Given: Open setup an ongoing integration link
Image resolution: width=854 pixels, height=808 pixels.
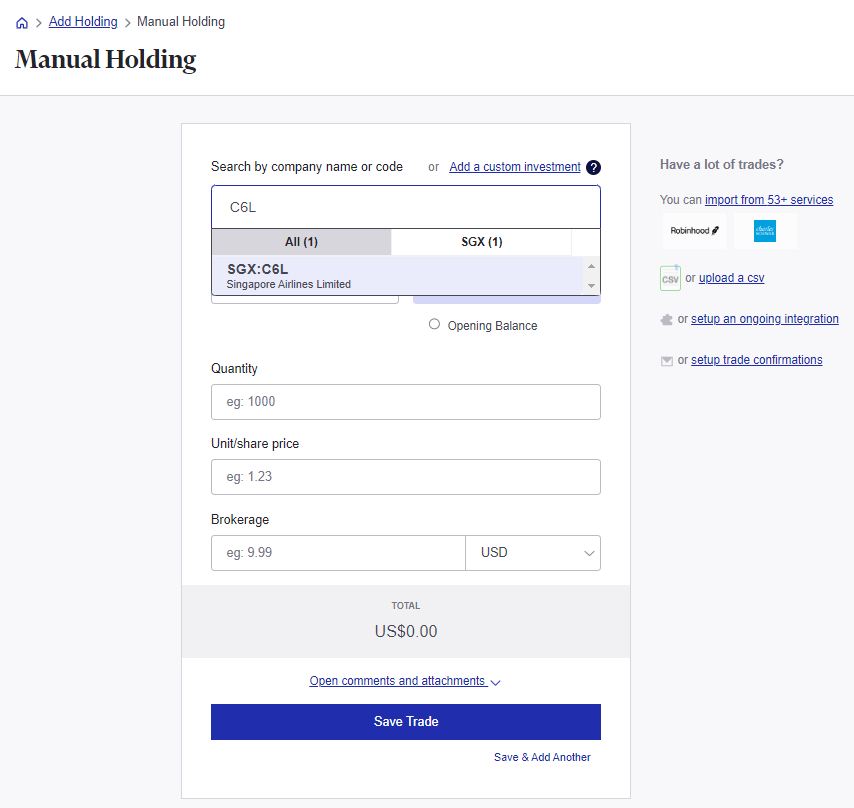Looking at the screenshot, I should click(765, 319).
